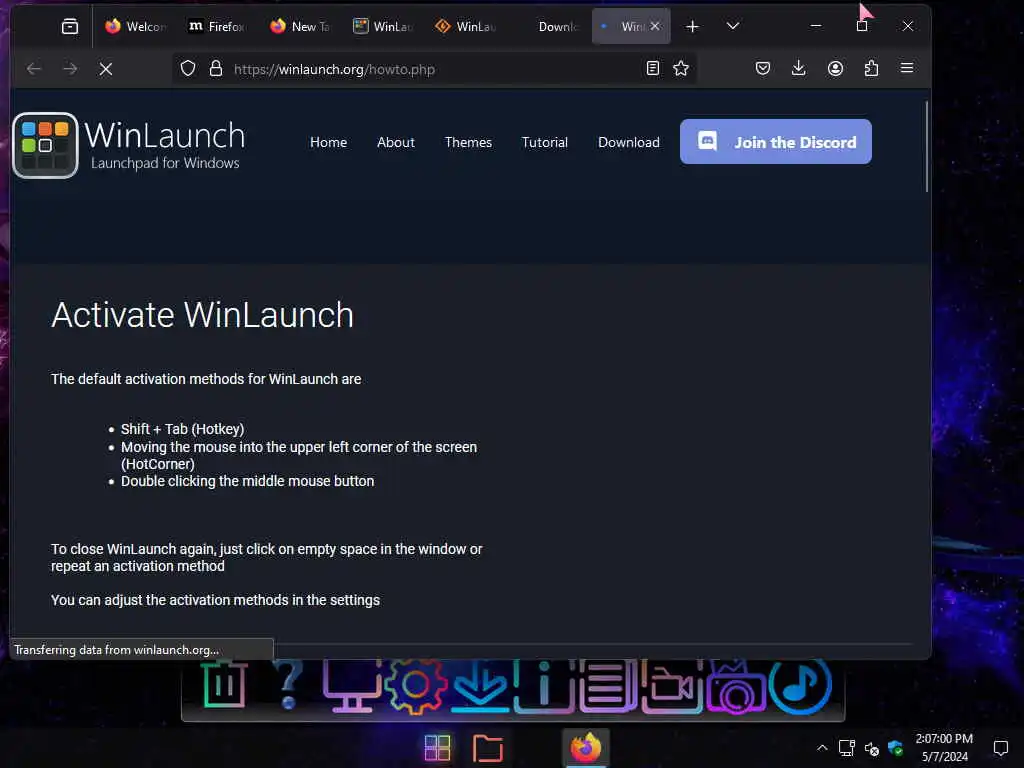Open the Download page link

[629, 142]
